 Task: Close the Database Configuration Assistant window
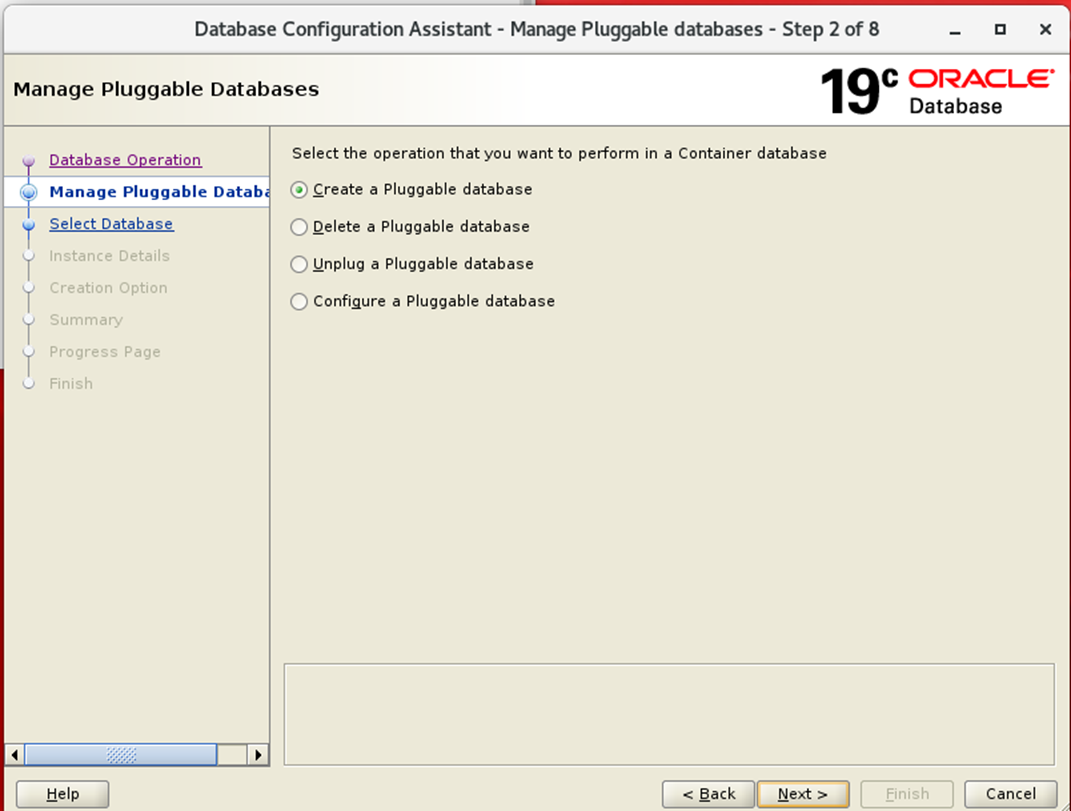click(1045, 29)
